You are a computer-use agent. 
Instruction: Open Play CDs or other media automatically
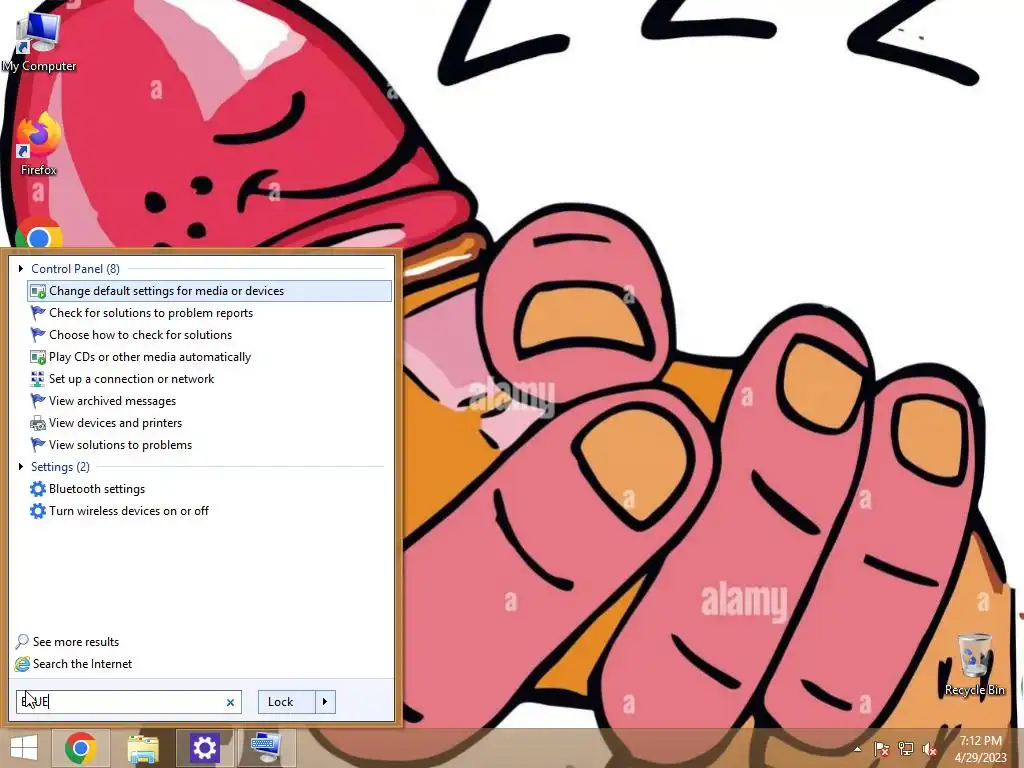click(210, 357)
